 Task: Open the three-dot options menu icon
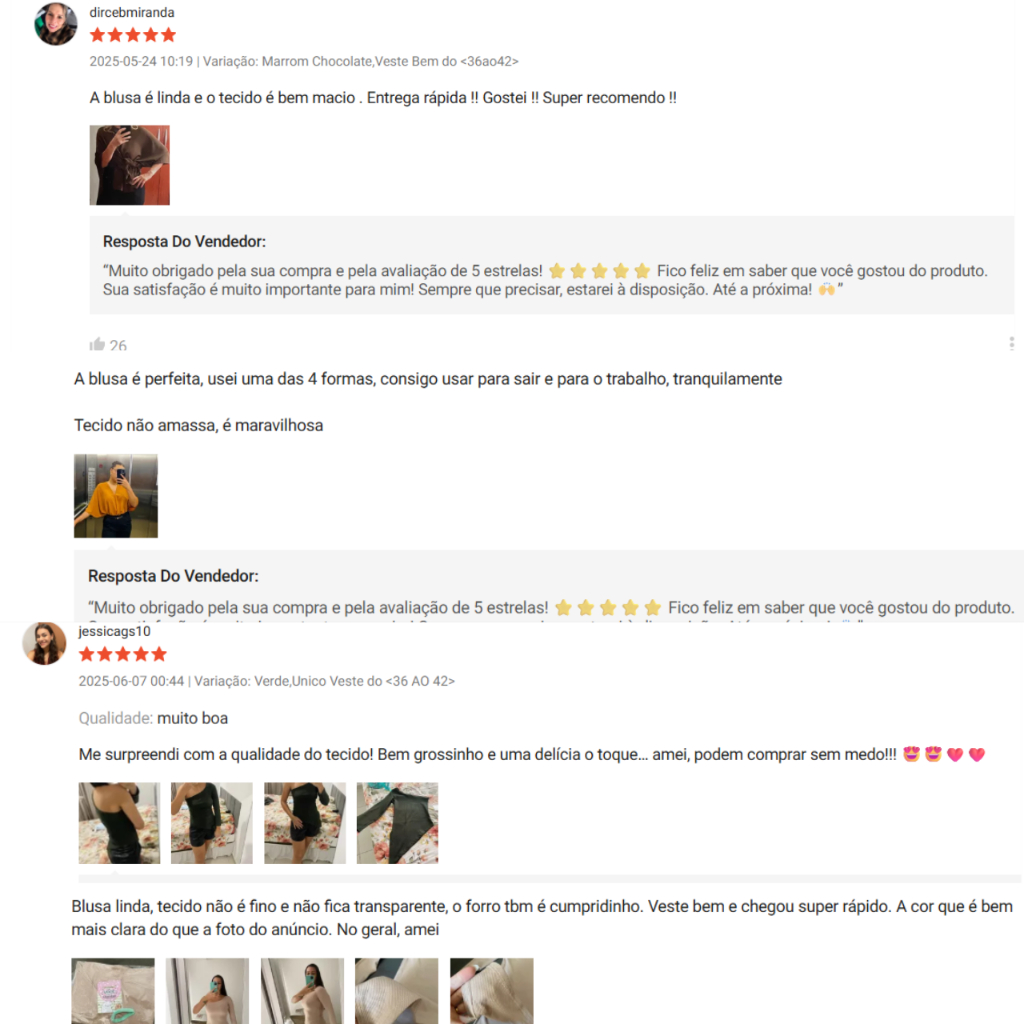pos(1012,344)
